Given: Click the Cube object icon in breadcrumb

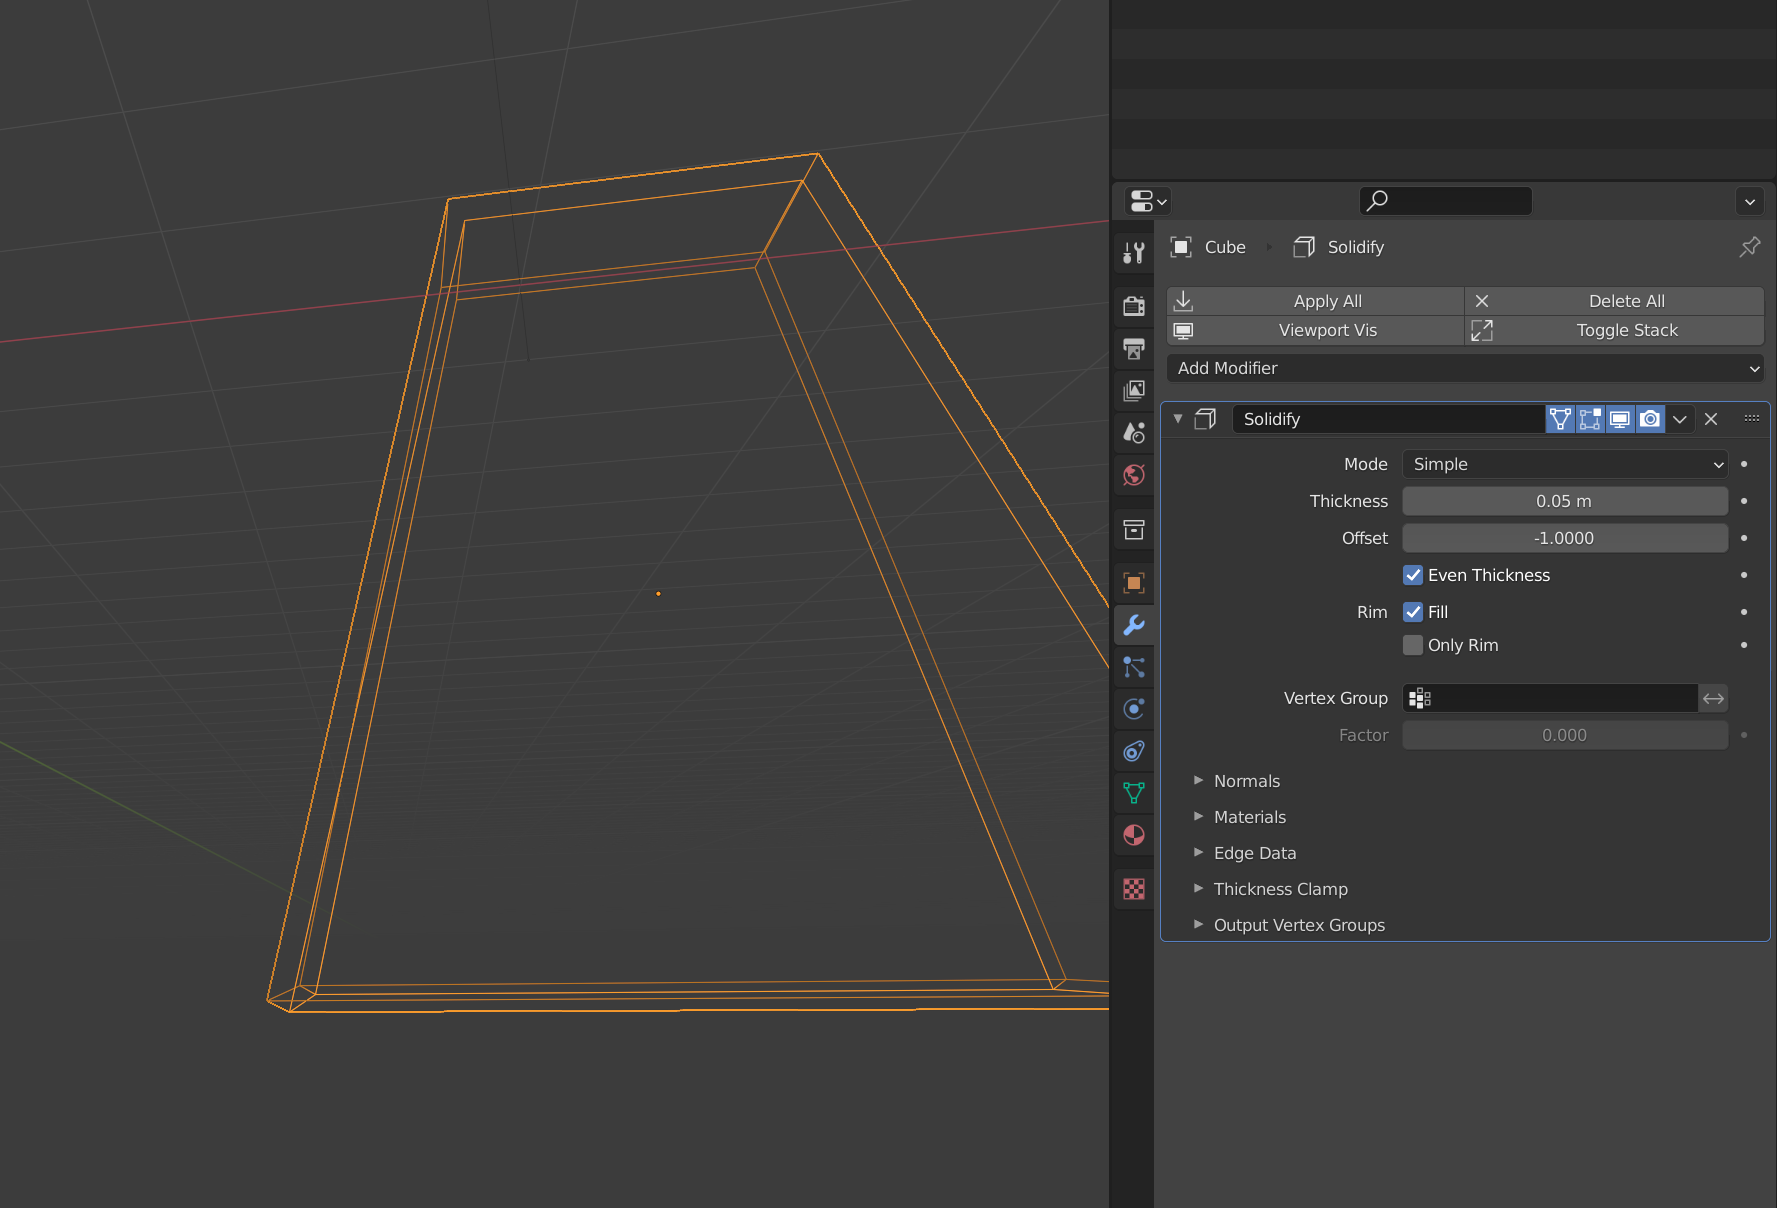Looking at the screenshot, I should (x=1181, y=247).
